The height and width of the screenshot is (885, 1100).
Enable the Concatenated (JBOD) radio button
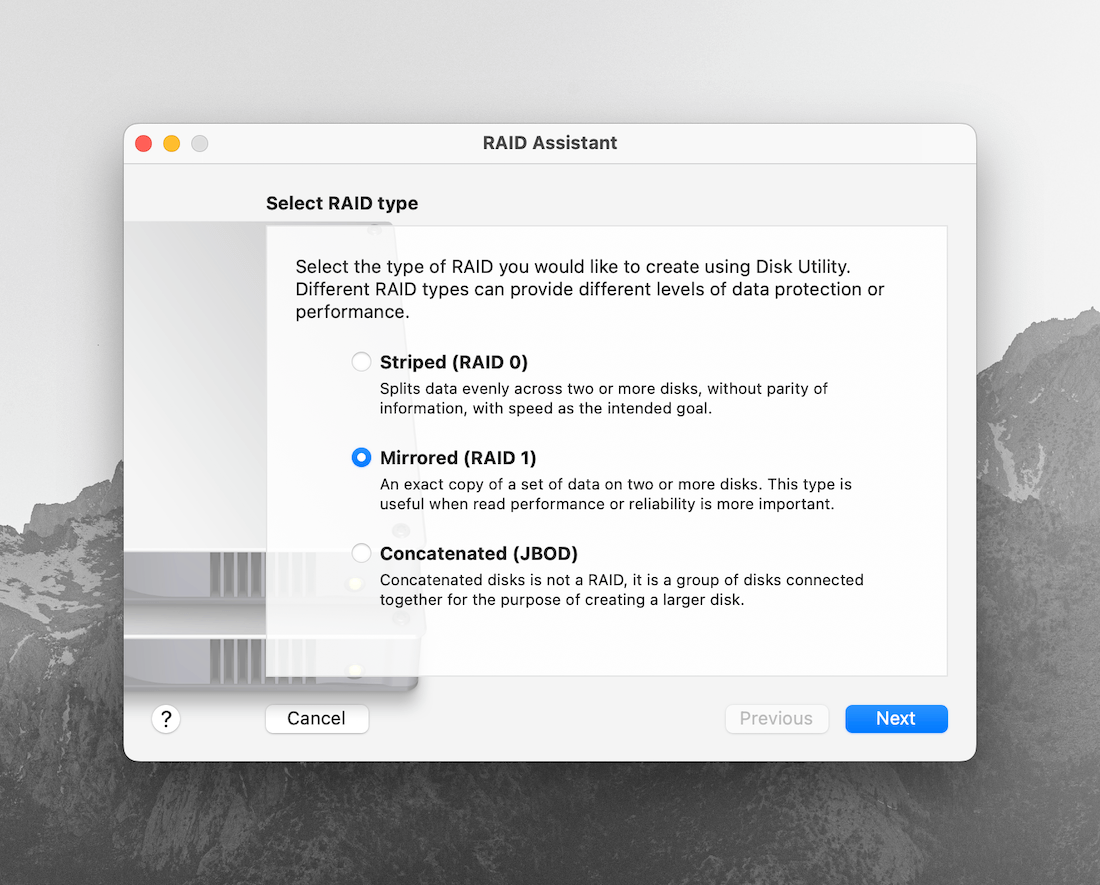pyautogui.click(x=361, y=553)
